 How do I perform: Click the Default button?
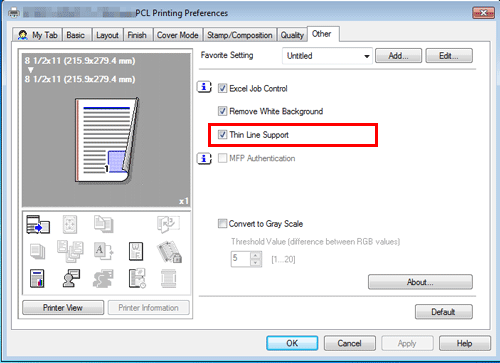click(x=443, y=312)
